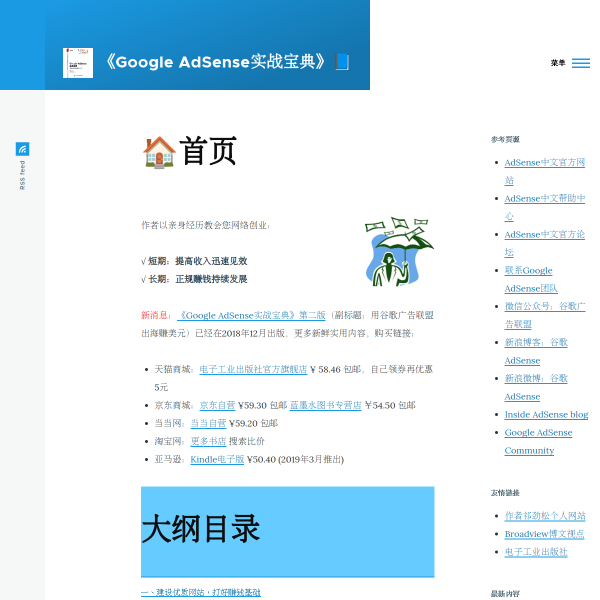This screenshot has width=600, height=600.
Task: Open 新浪博客：谷歌AdSense link
Action: pyautogui.click(x=536, y=351)
